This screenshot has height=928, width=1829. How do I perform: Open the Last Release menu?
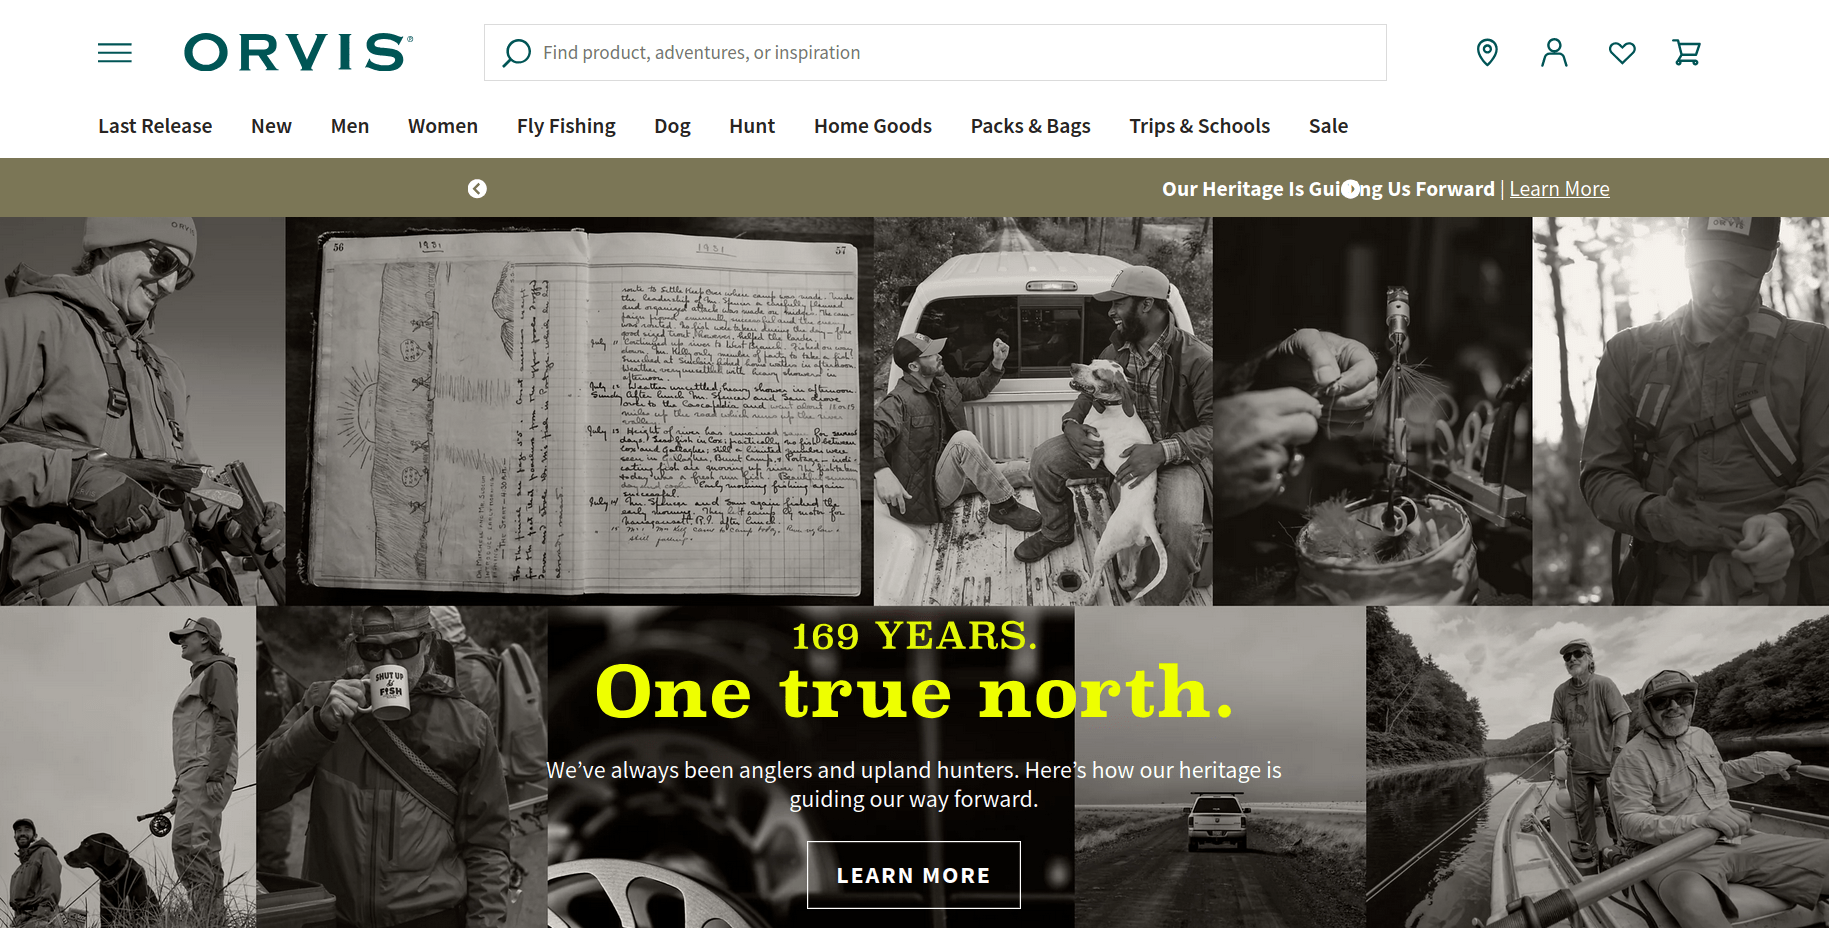[x=155, y=126]
